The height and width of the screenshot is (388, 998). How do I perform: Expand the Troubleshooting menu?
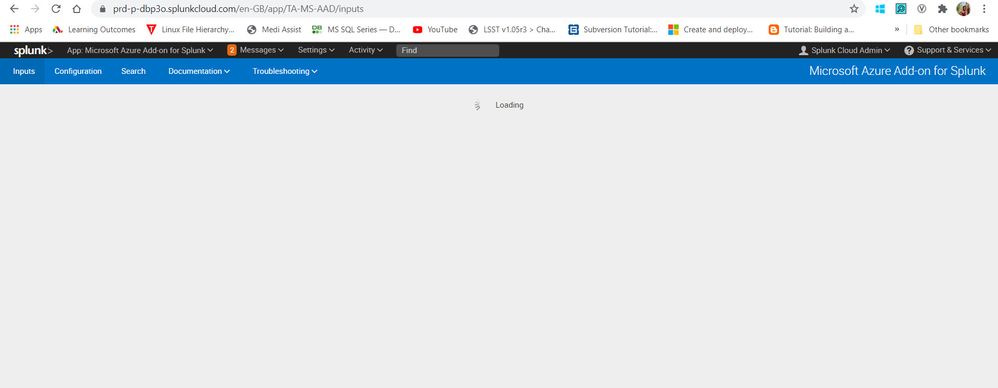pyautogui.click(x=285, y=71)
